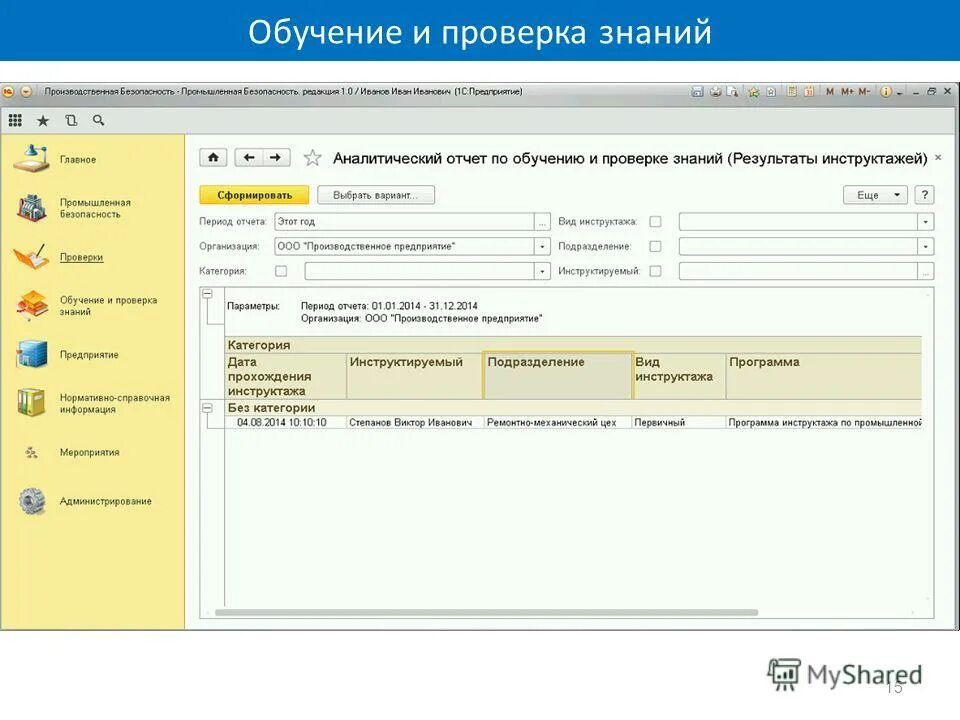Open the 'Организация' dropdown list
Image resolution: width=960 pixels, height=720 pixels.
pyautogui.click(x=540, y=245)
